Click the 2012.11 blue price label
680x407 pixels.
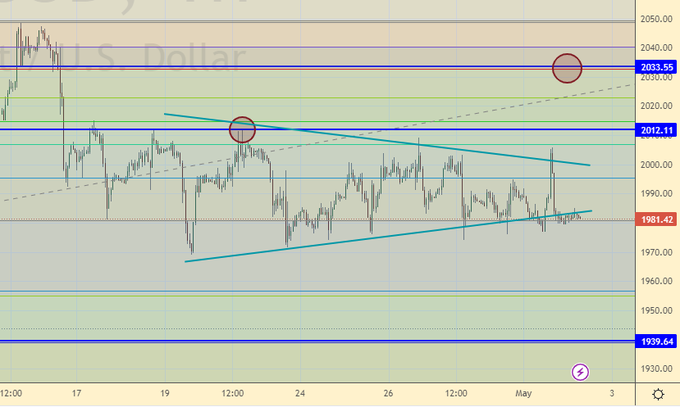click(x=657, y=130)
